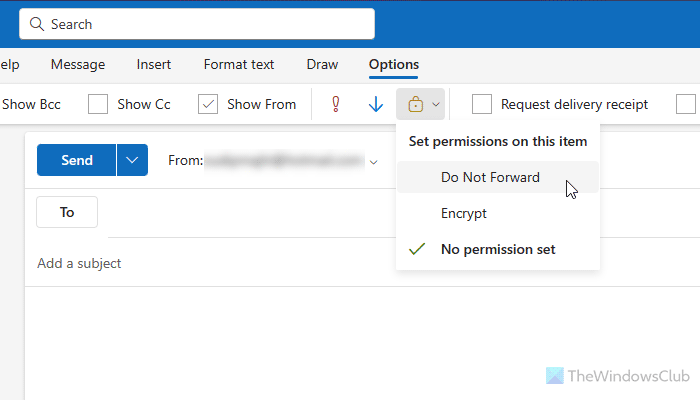
Task: Mark message as high importance
Action: click(336, 104)
